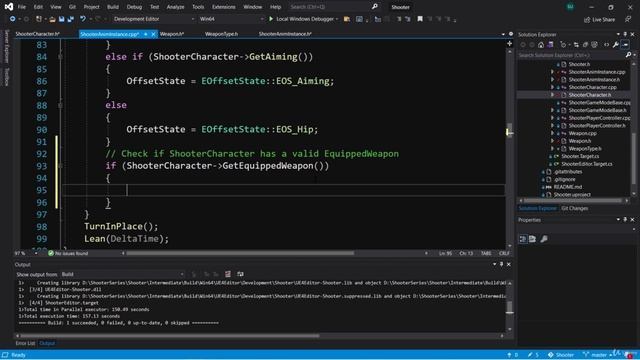
Task: Open the Win64 platform dropdown
Action: tap(231, 19)
